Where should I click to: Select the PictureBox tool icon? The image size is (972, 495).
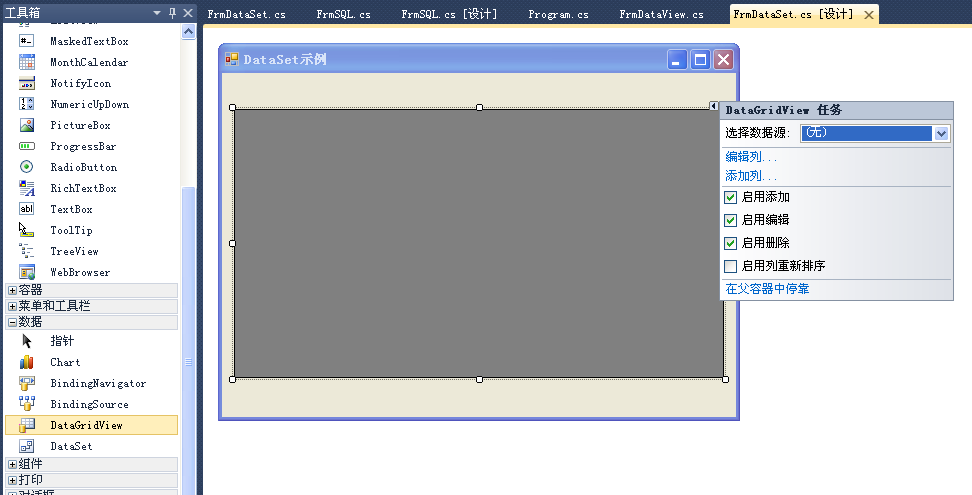tap(27, 125)
